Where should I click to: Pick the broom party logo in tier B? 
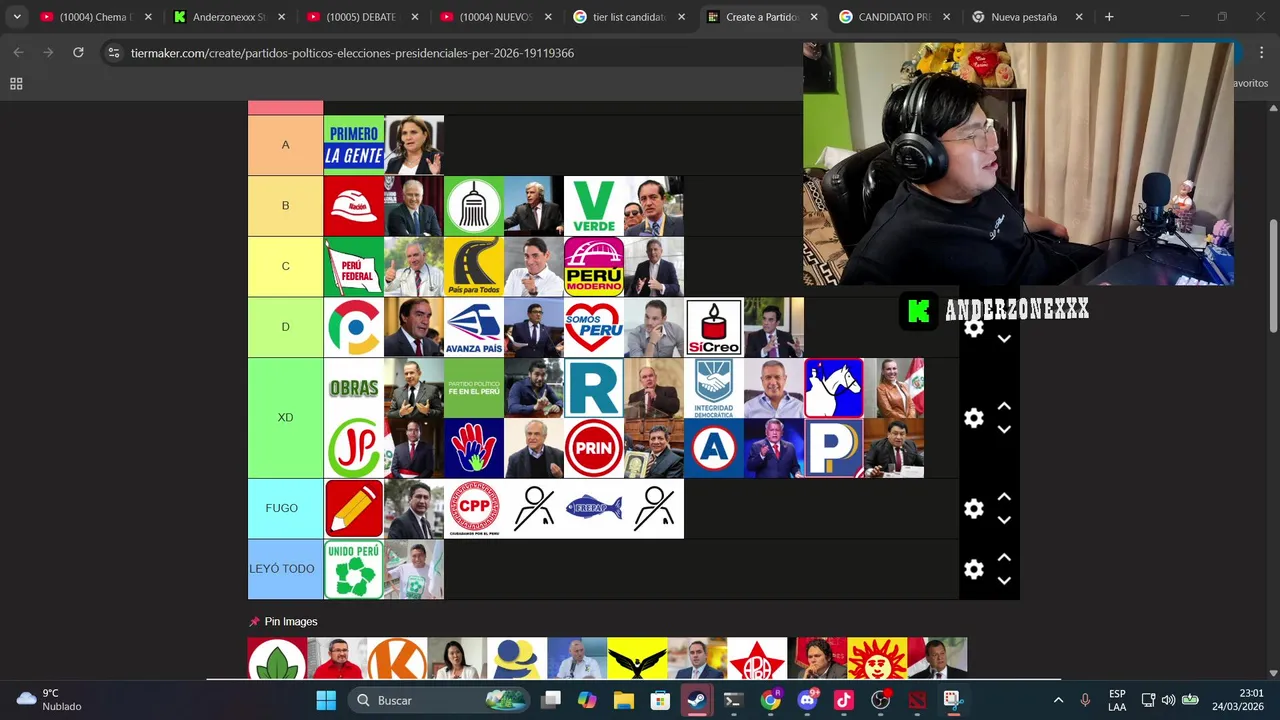474,206
